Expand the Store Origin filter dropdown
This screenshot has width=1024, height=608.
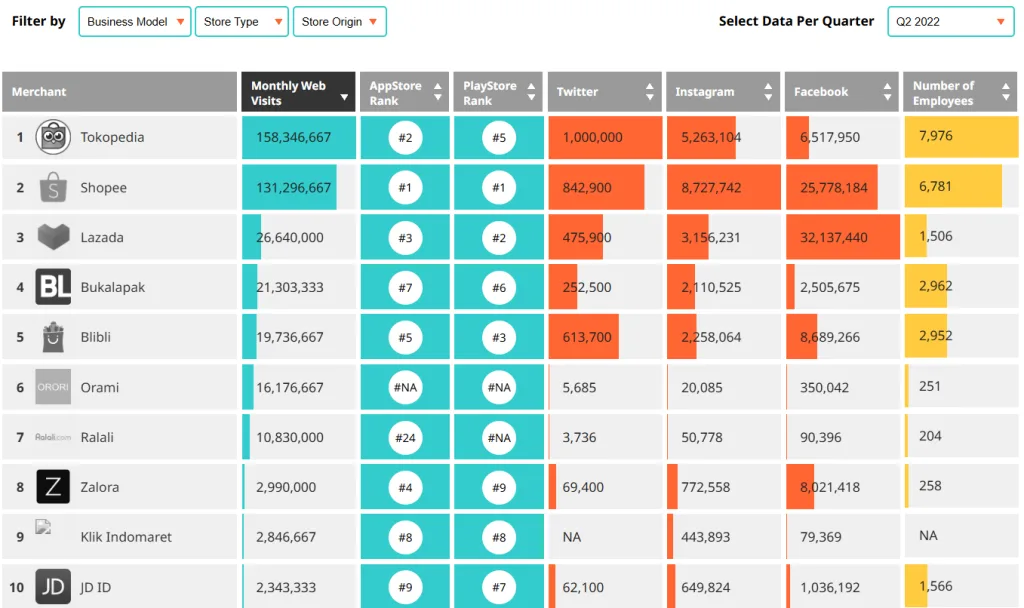tap(339, 22)
